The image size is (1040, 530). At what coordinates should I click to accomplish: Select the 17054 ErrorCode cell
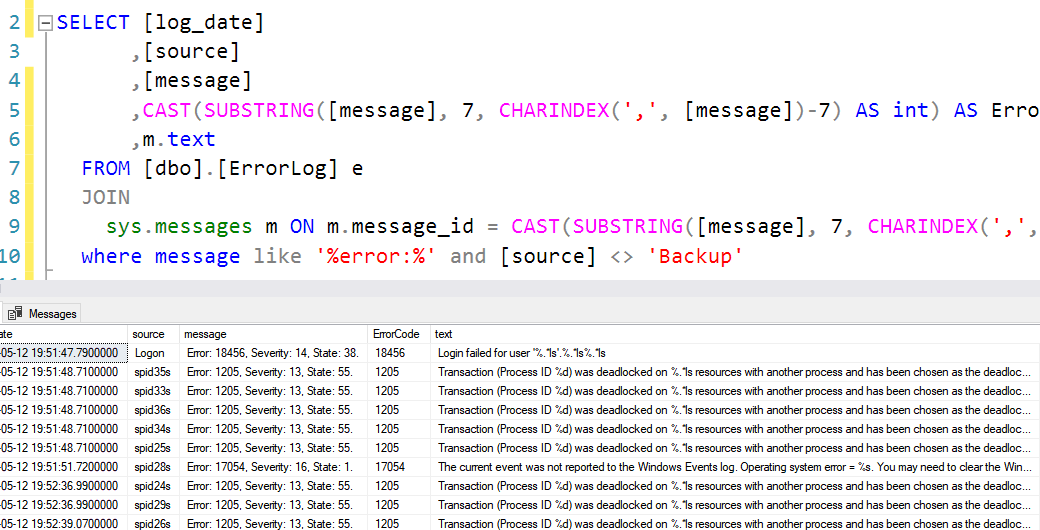pyautogui.click(x=390, y=467)
